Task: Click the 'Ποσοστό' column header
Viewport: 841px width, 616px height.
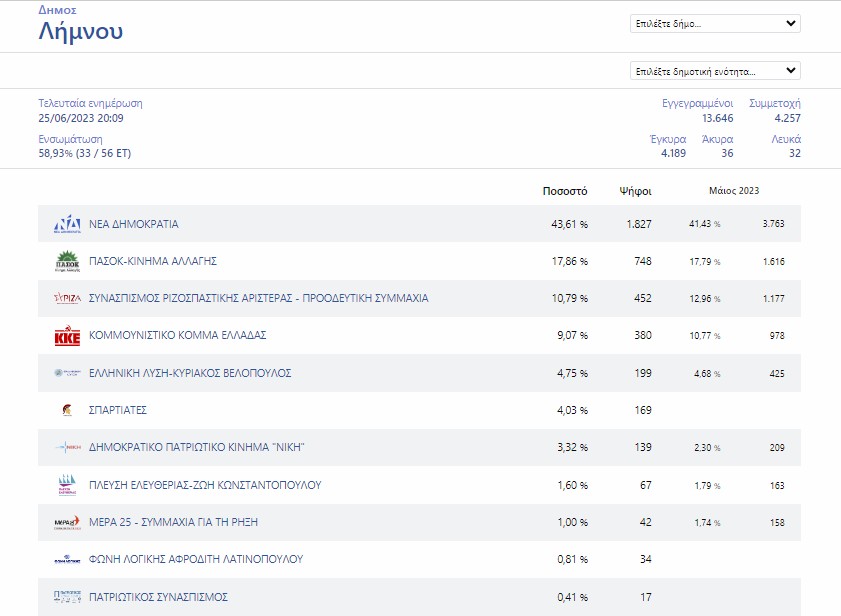Action: click(565, 190)
